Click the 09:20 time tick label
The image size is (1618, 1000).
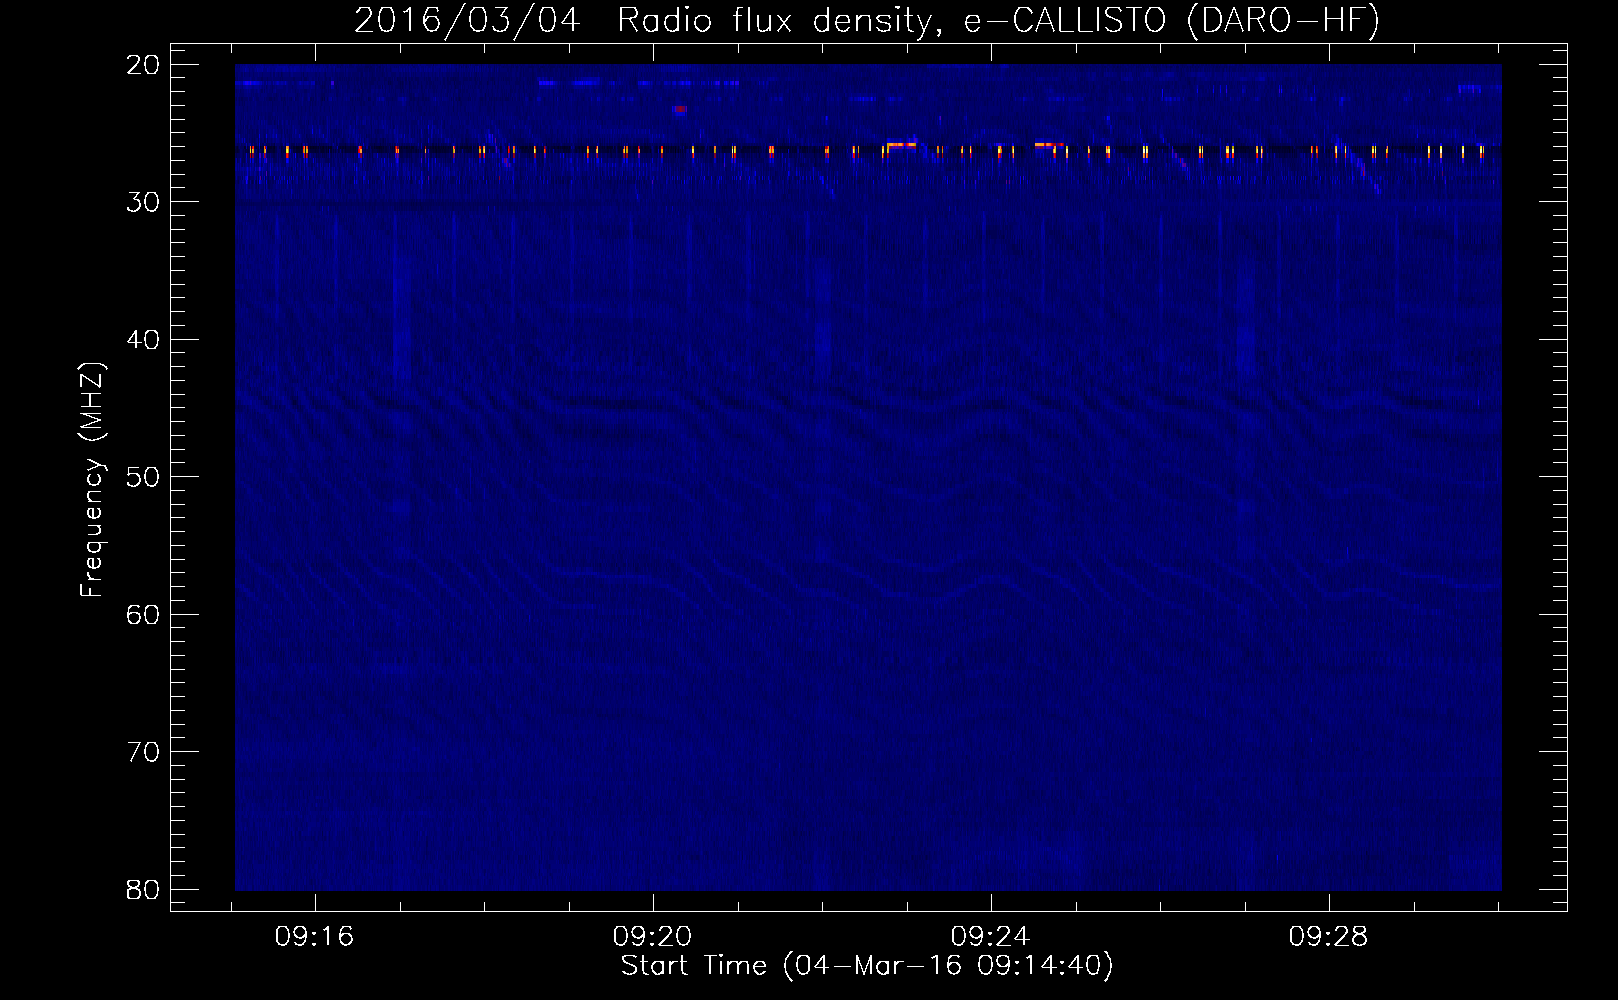tap(653, 937)
